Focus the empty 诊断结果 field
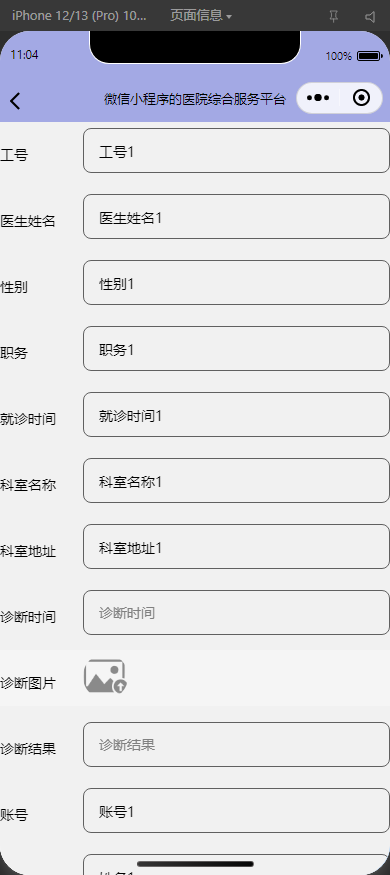 point(237,744)
